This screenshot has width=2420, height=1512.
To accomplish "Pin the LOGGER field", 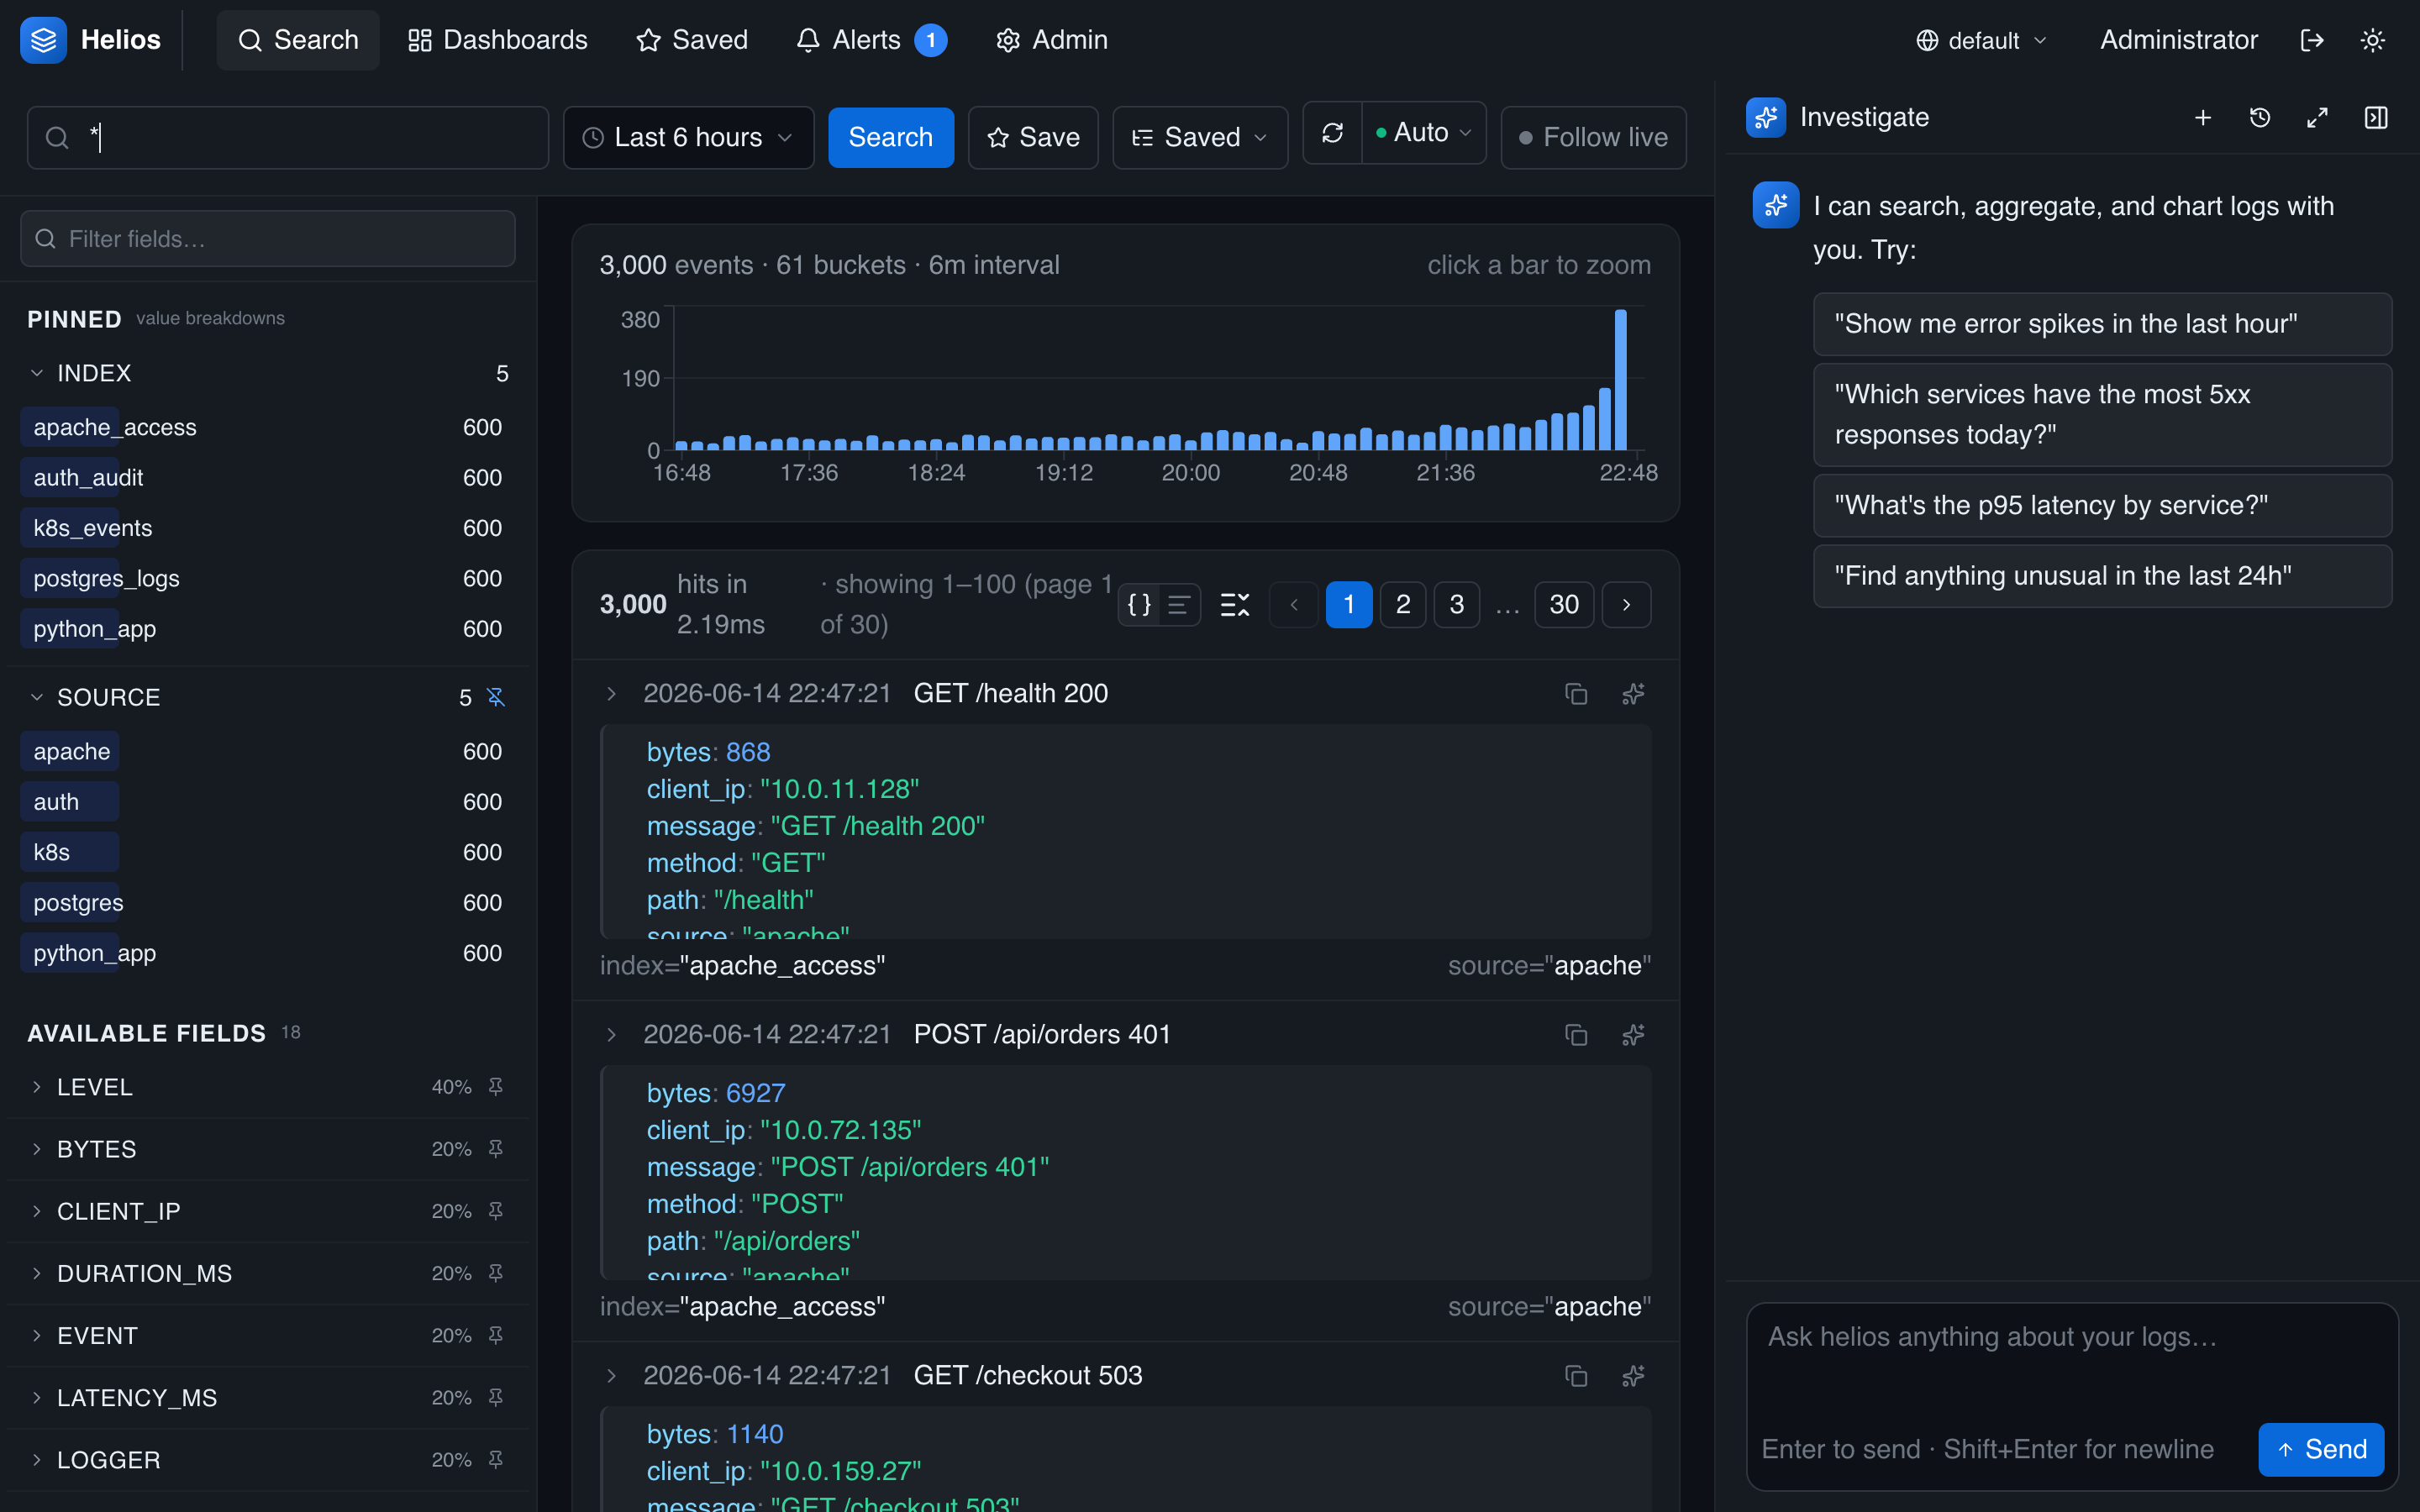I will (x=496, y=1460).
